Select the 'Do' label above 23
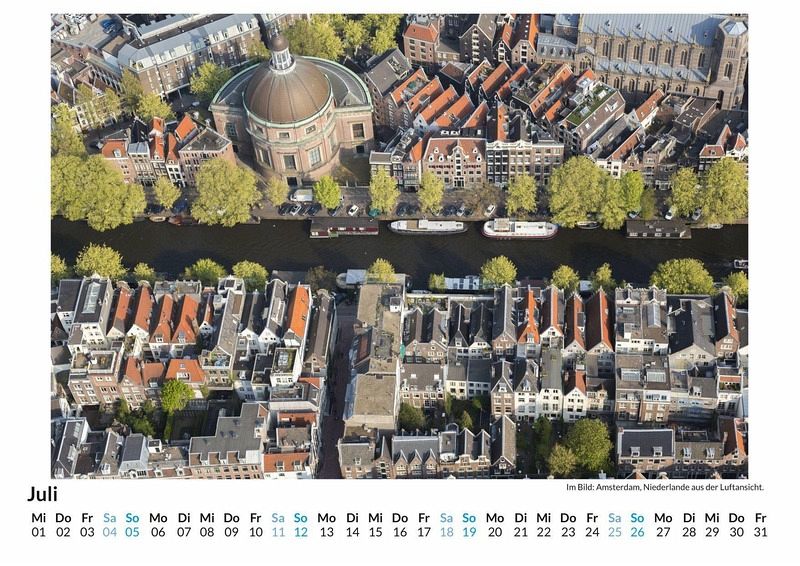The height and width of the screenshot is (566, 800). [568, 518]
